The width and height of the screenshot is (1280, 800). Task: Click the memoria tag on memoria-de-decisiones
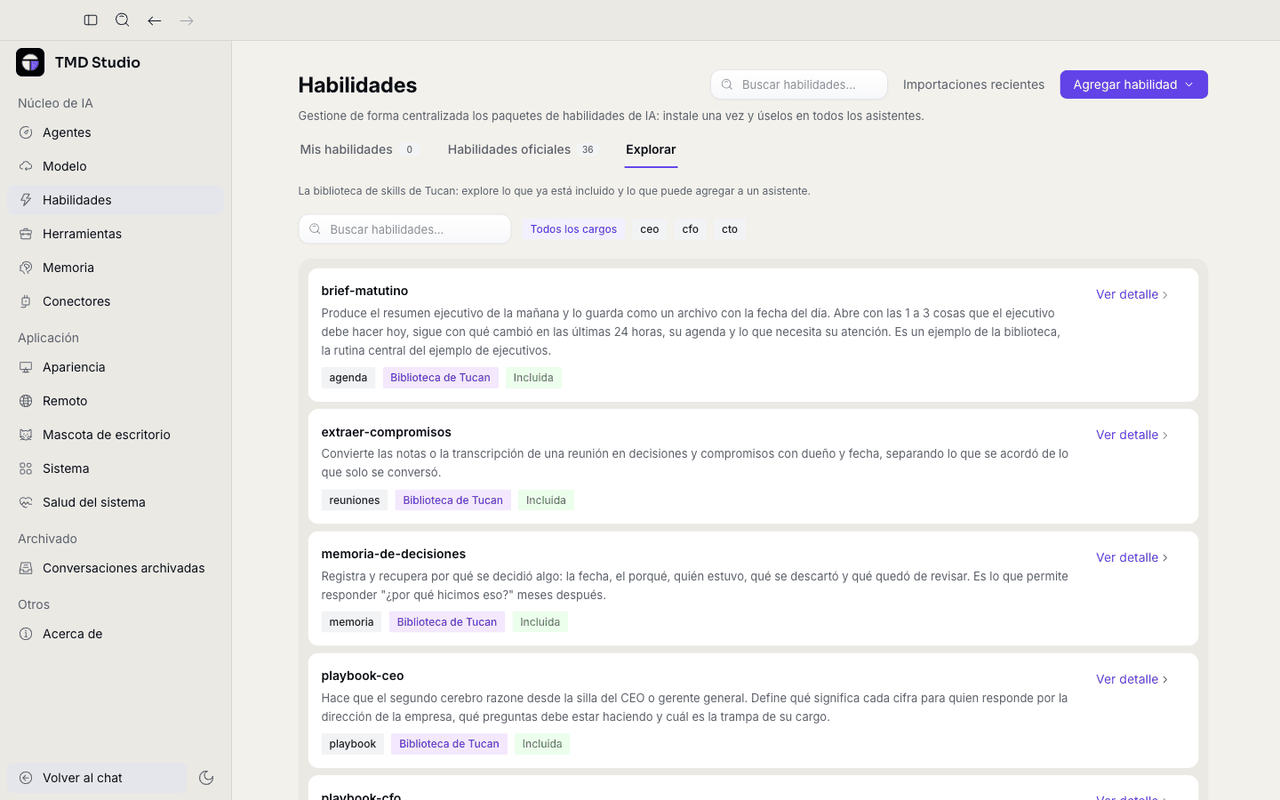pyautogui.click(x=351, y=622)
